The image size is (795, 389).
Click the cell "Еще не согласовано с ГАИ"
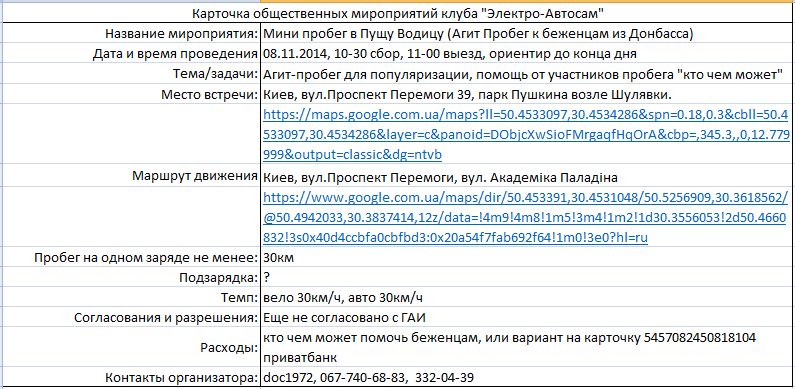click(526, 318)
